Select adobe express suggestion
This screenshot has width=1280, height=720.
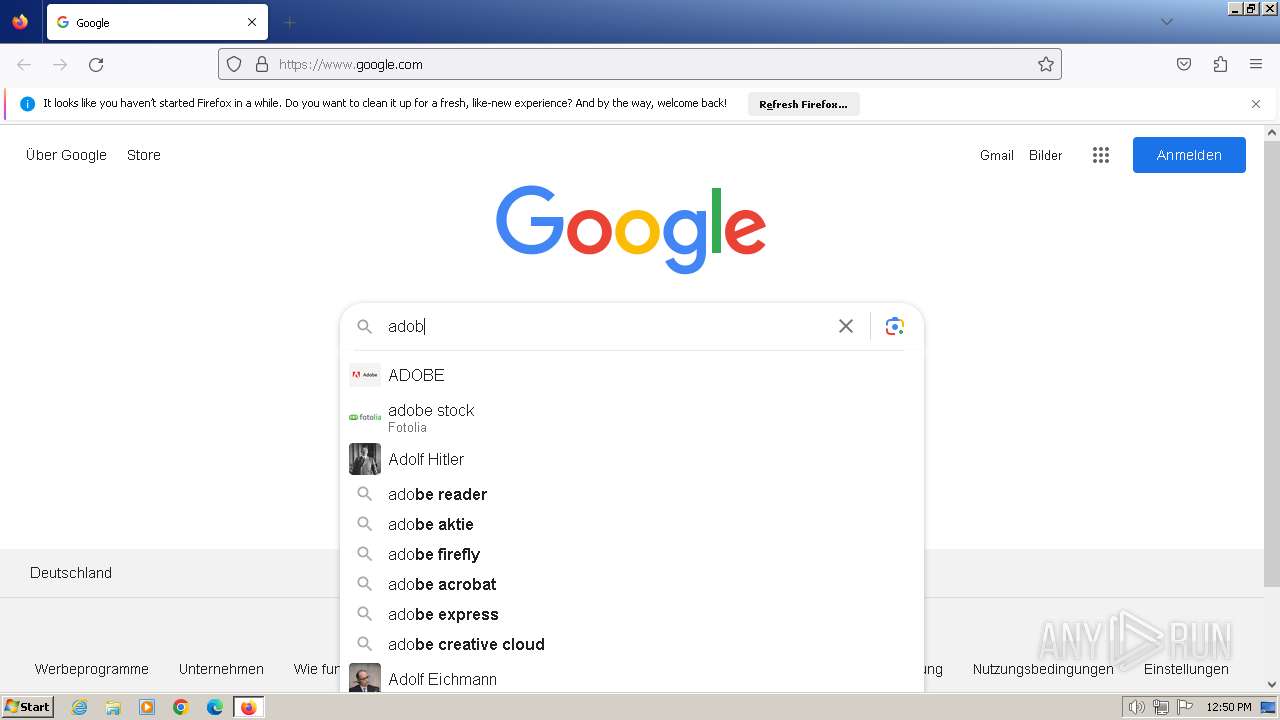(632, 614)
